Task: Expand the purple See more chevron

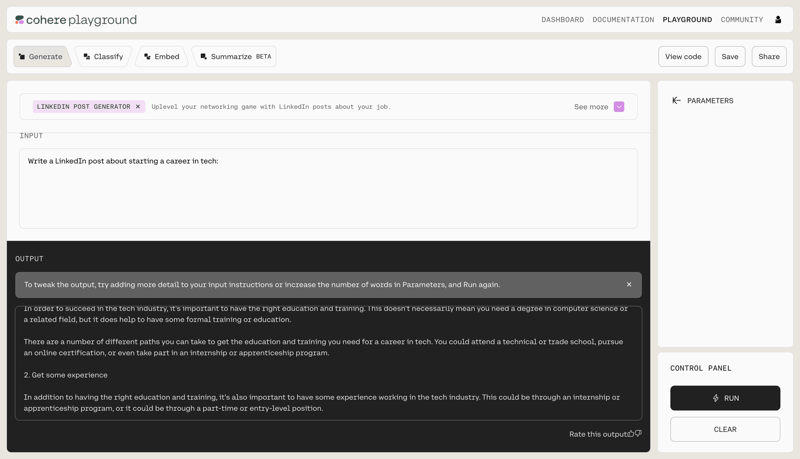Action: pyautogui.click(x=619, y=107)
